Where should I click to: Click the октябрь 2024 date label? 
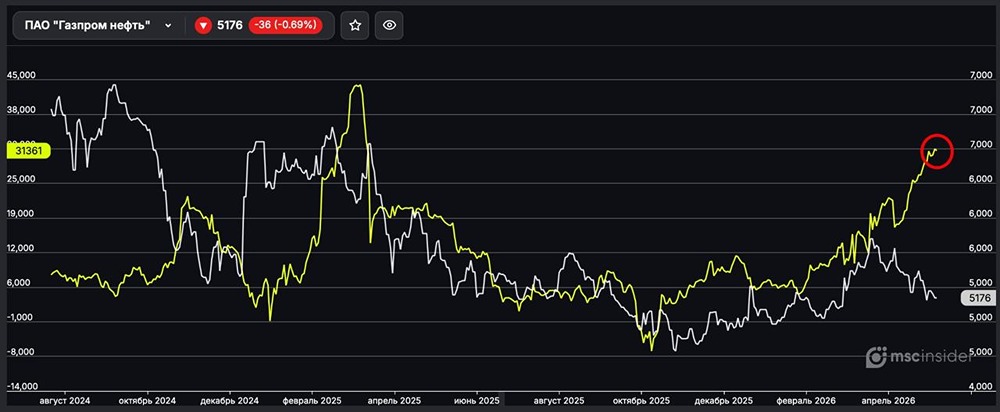[147, 401]
